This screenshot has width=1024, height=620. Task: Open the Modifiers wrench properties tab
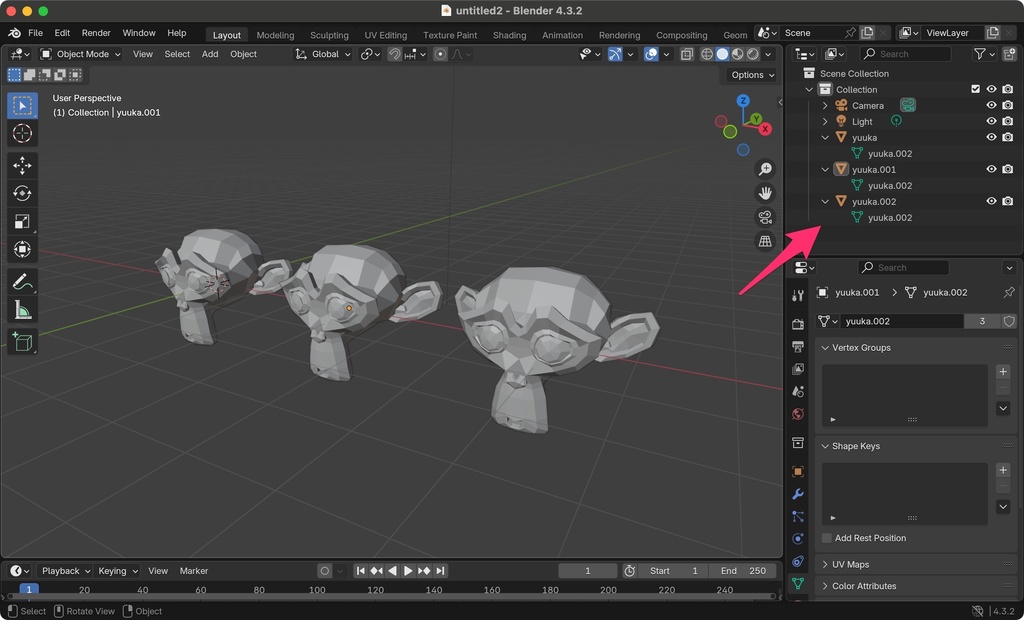coord(797,494)
